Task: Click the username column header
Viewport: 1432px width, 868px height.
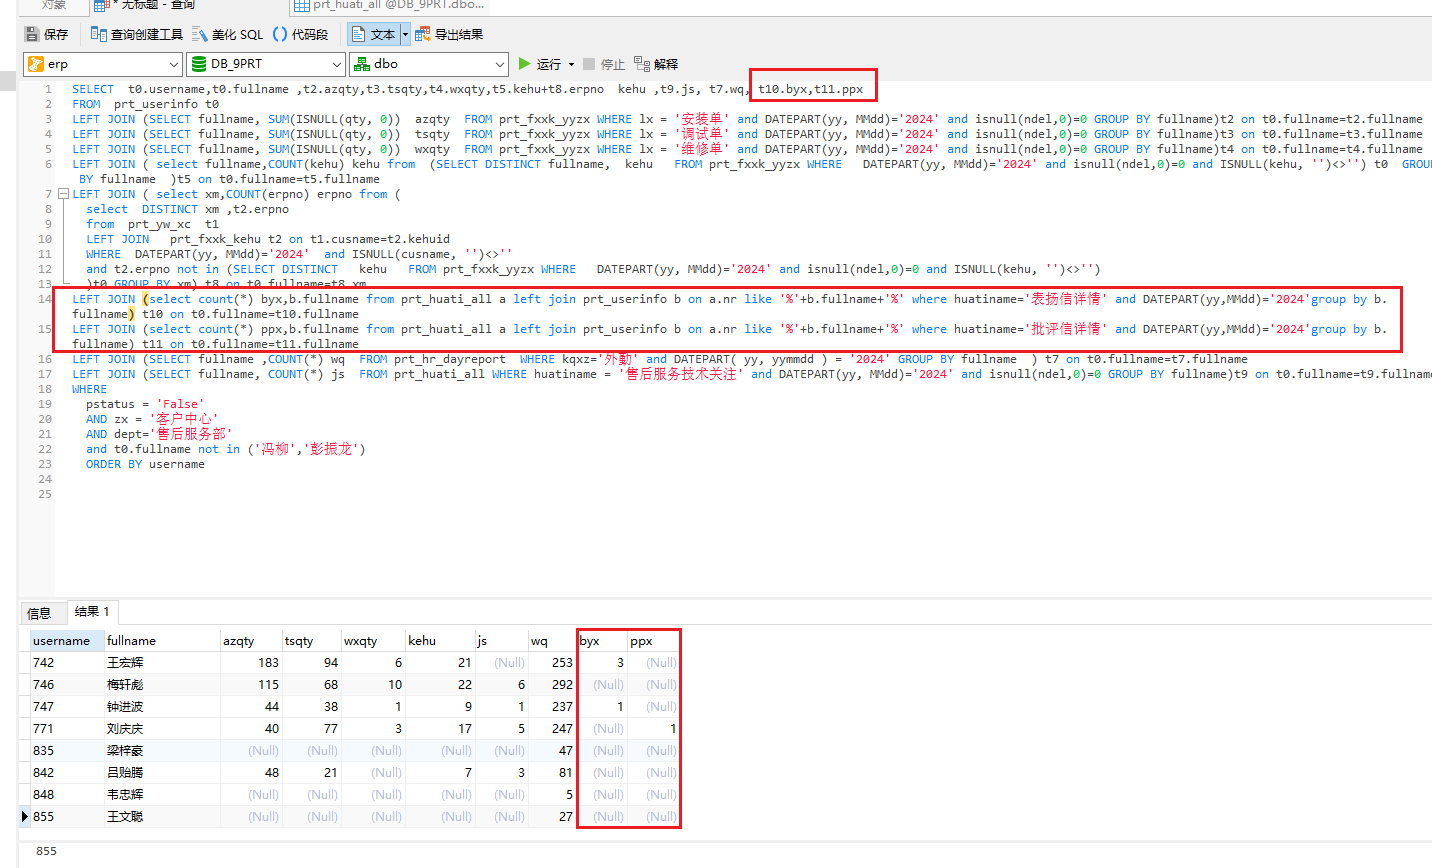Action: pos(66,641)
